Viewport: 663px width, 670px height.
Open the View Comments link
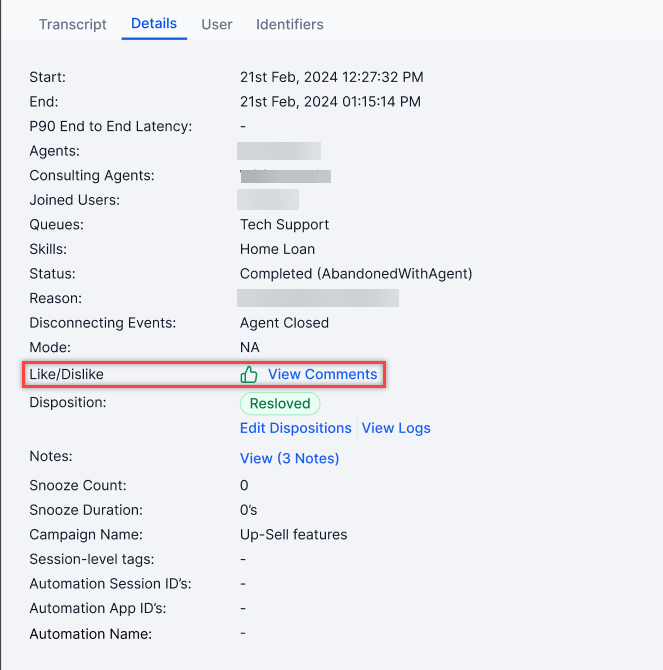pos(322,375)
